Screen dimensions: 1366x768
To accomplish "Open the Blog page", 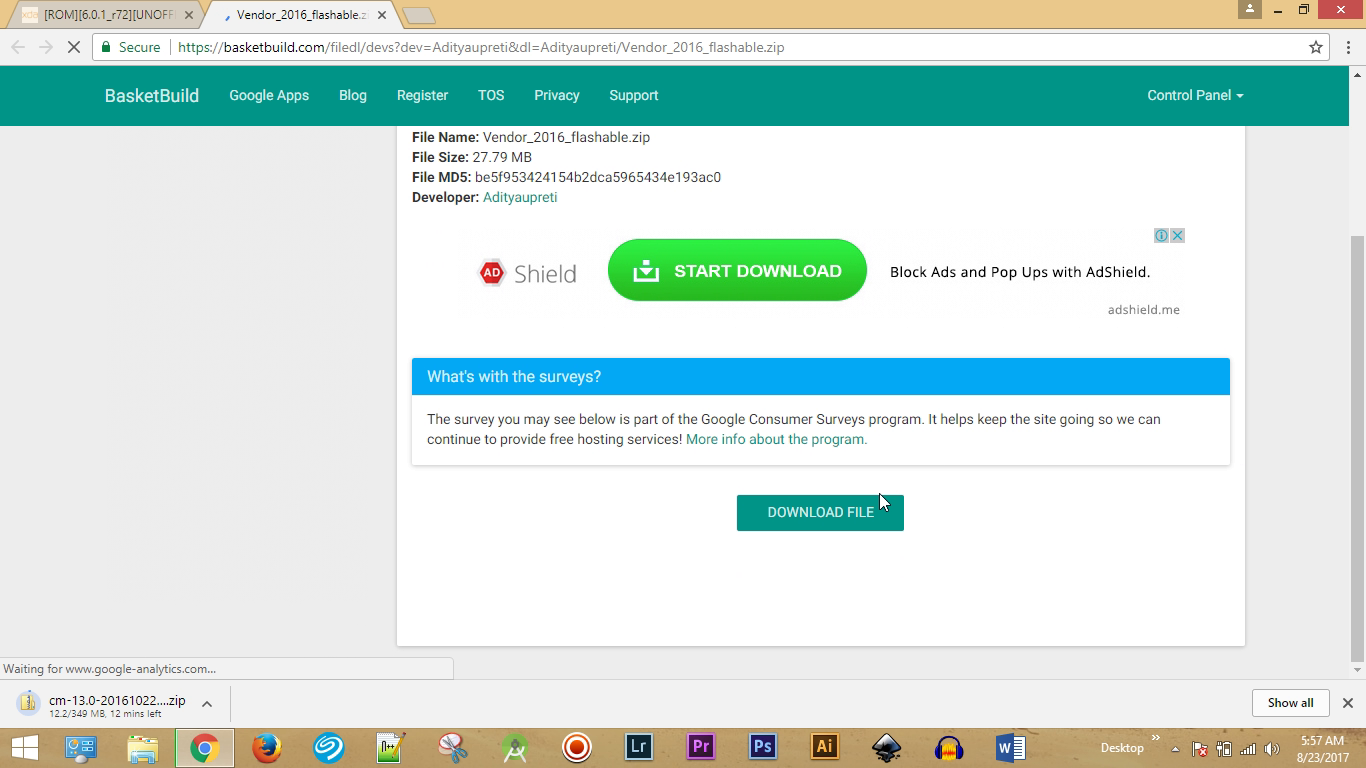I will click(353, 95).
